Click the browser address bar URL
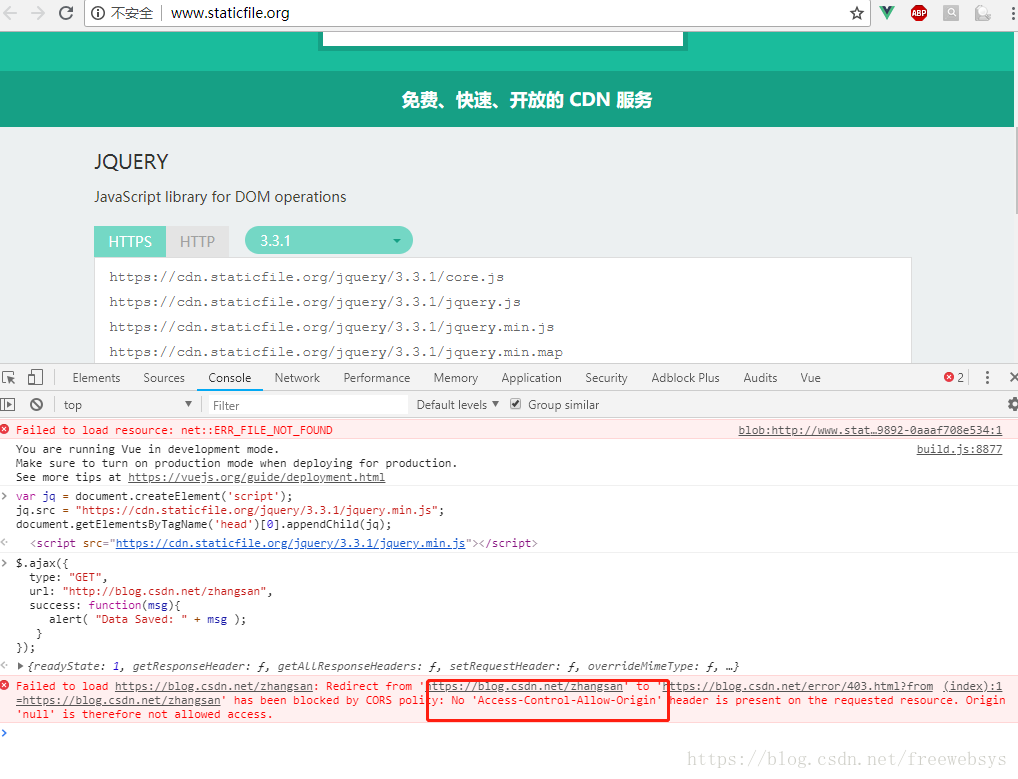 pos(230,13)
